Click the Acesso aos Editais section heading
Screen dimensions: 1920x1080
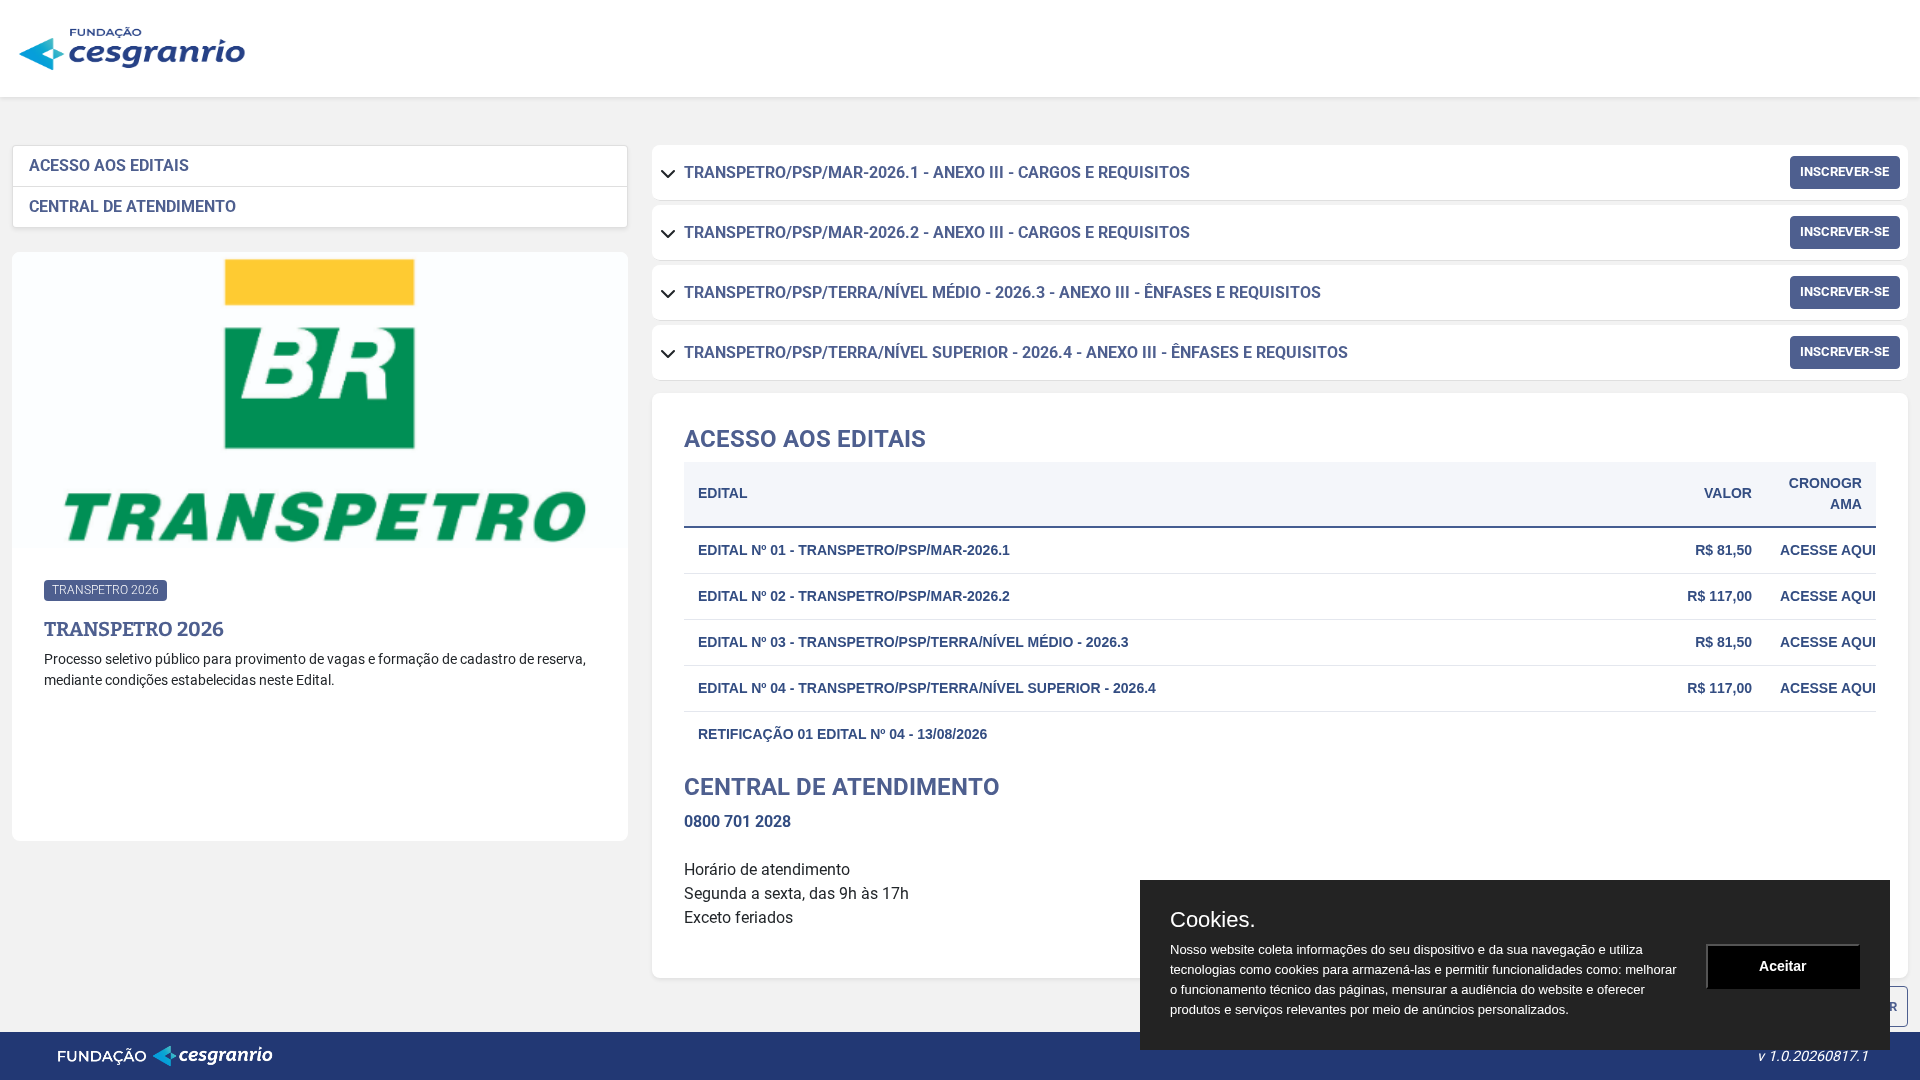(805, 439)
